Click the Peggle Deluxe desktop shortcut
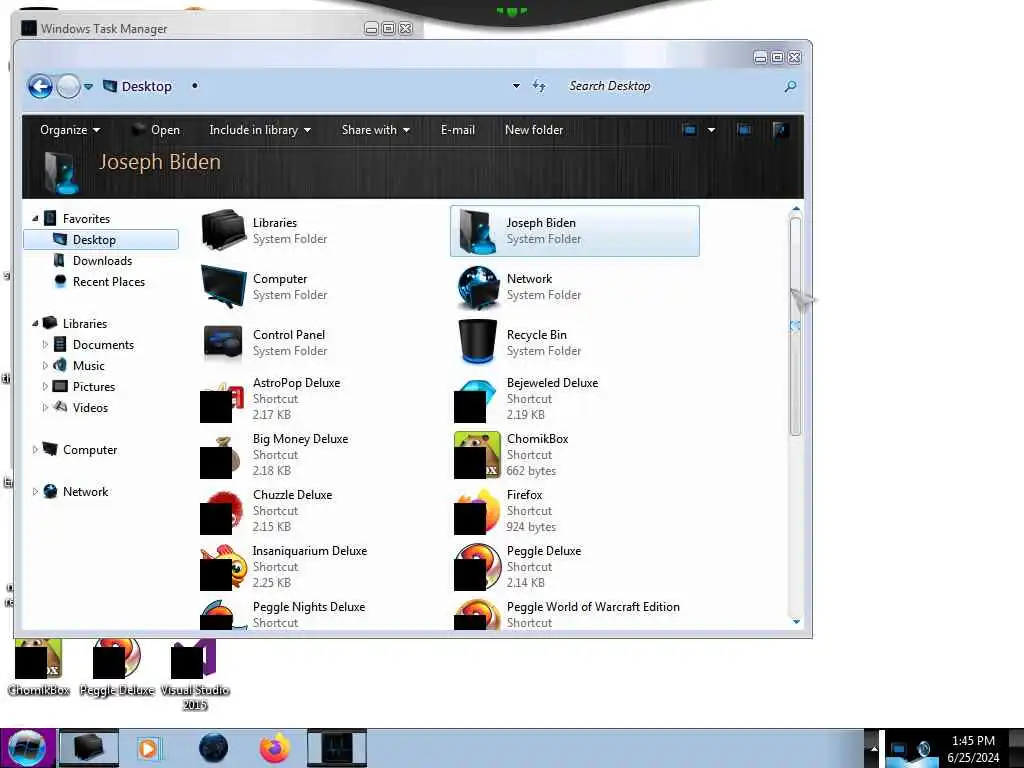The image size is (1024, 768). [117, 667]
